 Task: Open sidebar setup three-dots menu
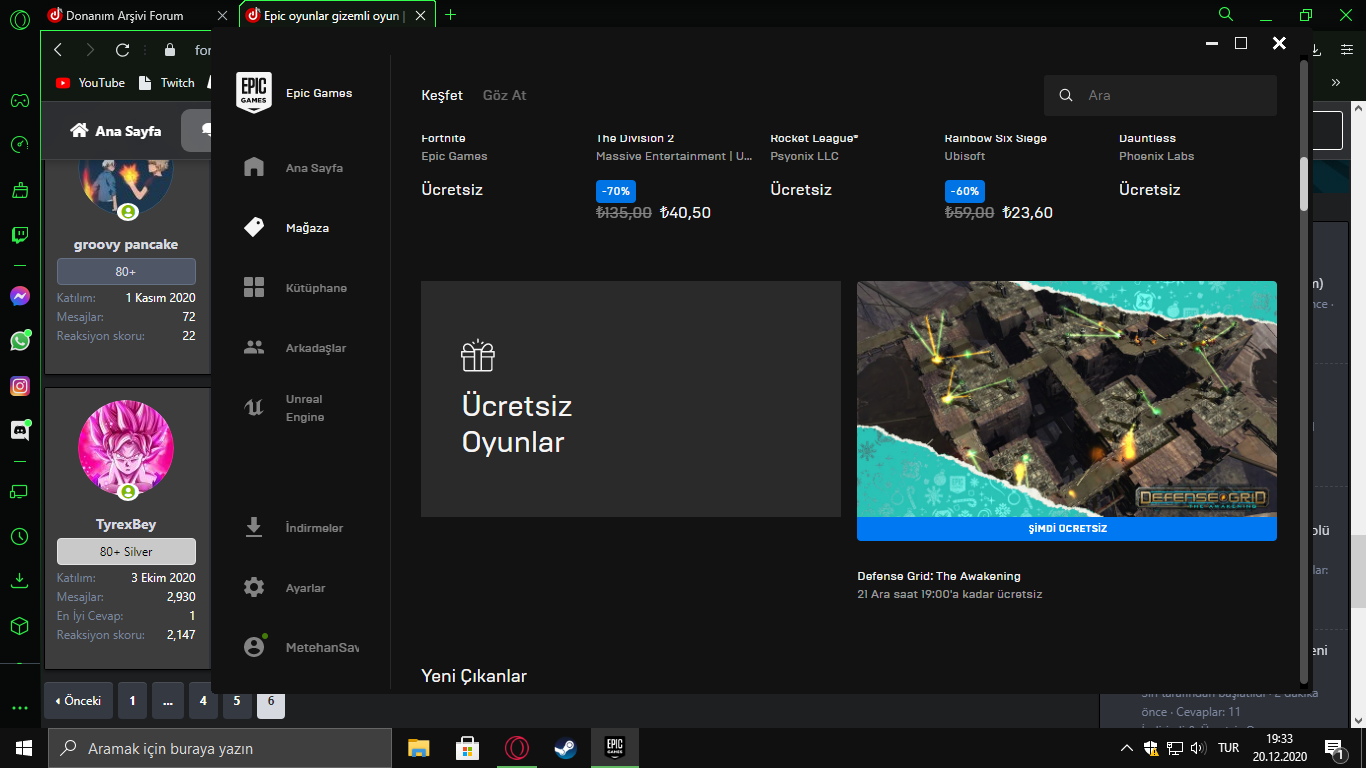[x=19, y=708]
